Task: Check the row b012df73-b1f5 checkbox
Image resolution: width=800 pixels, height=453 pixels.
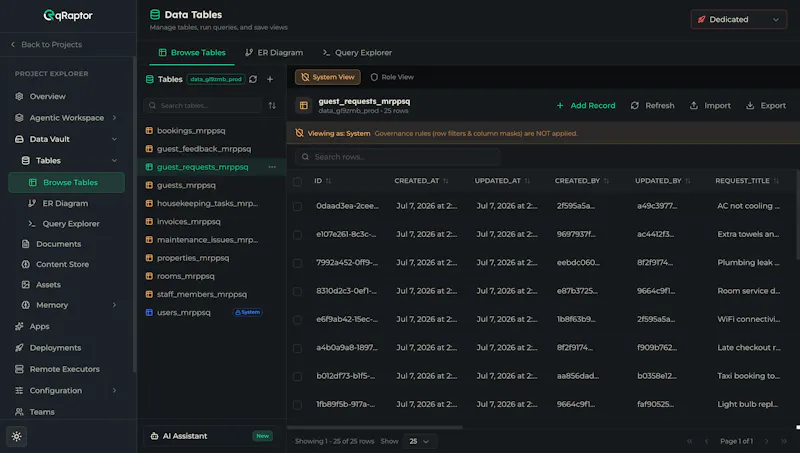Action: click(x=297, y=376)
